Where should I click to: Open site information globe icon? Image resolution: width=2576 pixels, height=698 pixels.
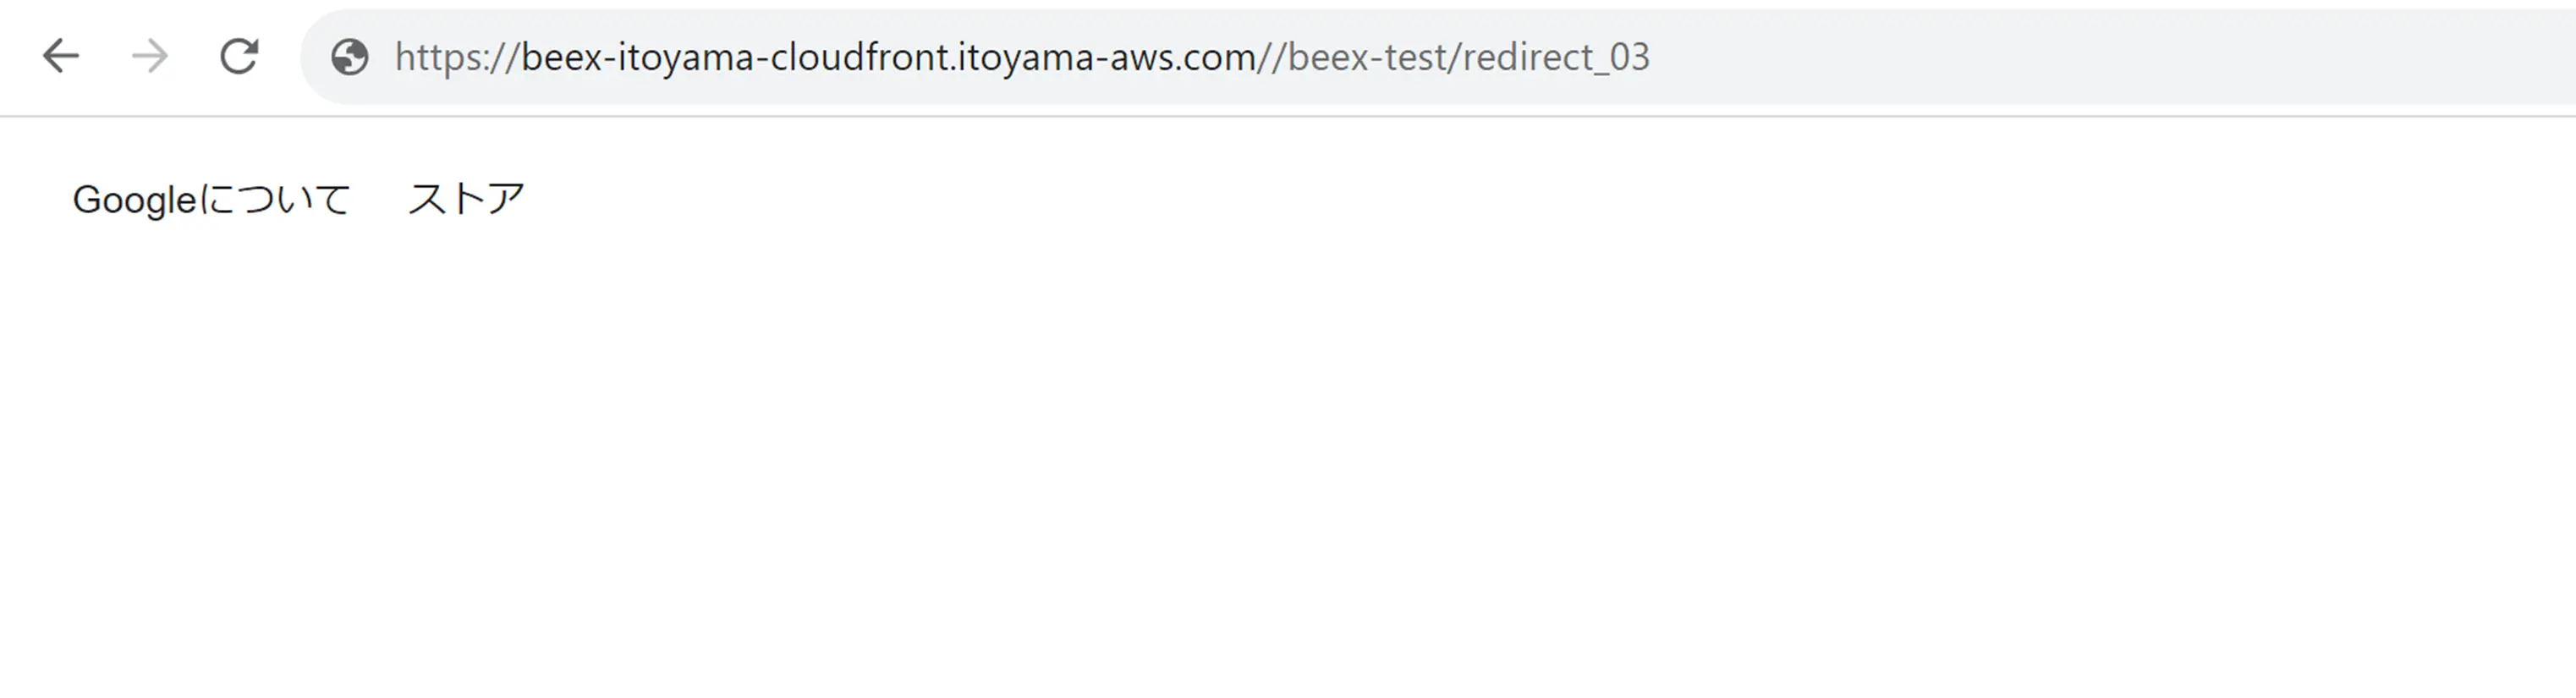pyautogui.click(x=350, y=57)
